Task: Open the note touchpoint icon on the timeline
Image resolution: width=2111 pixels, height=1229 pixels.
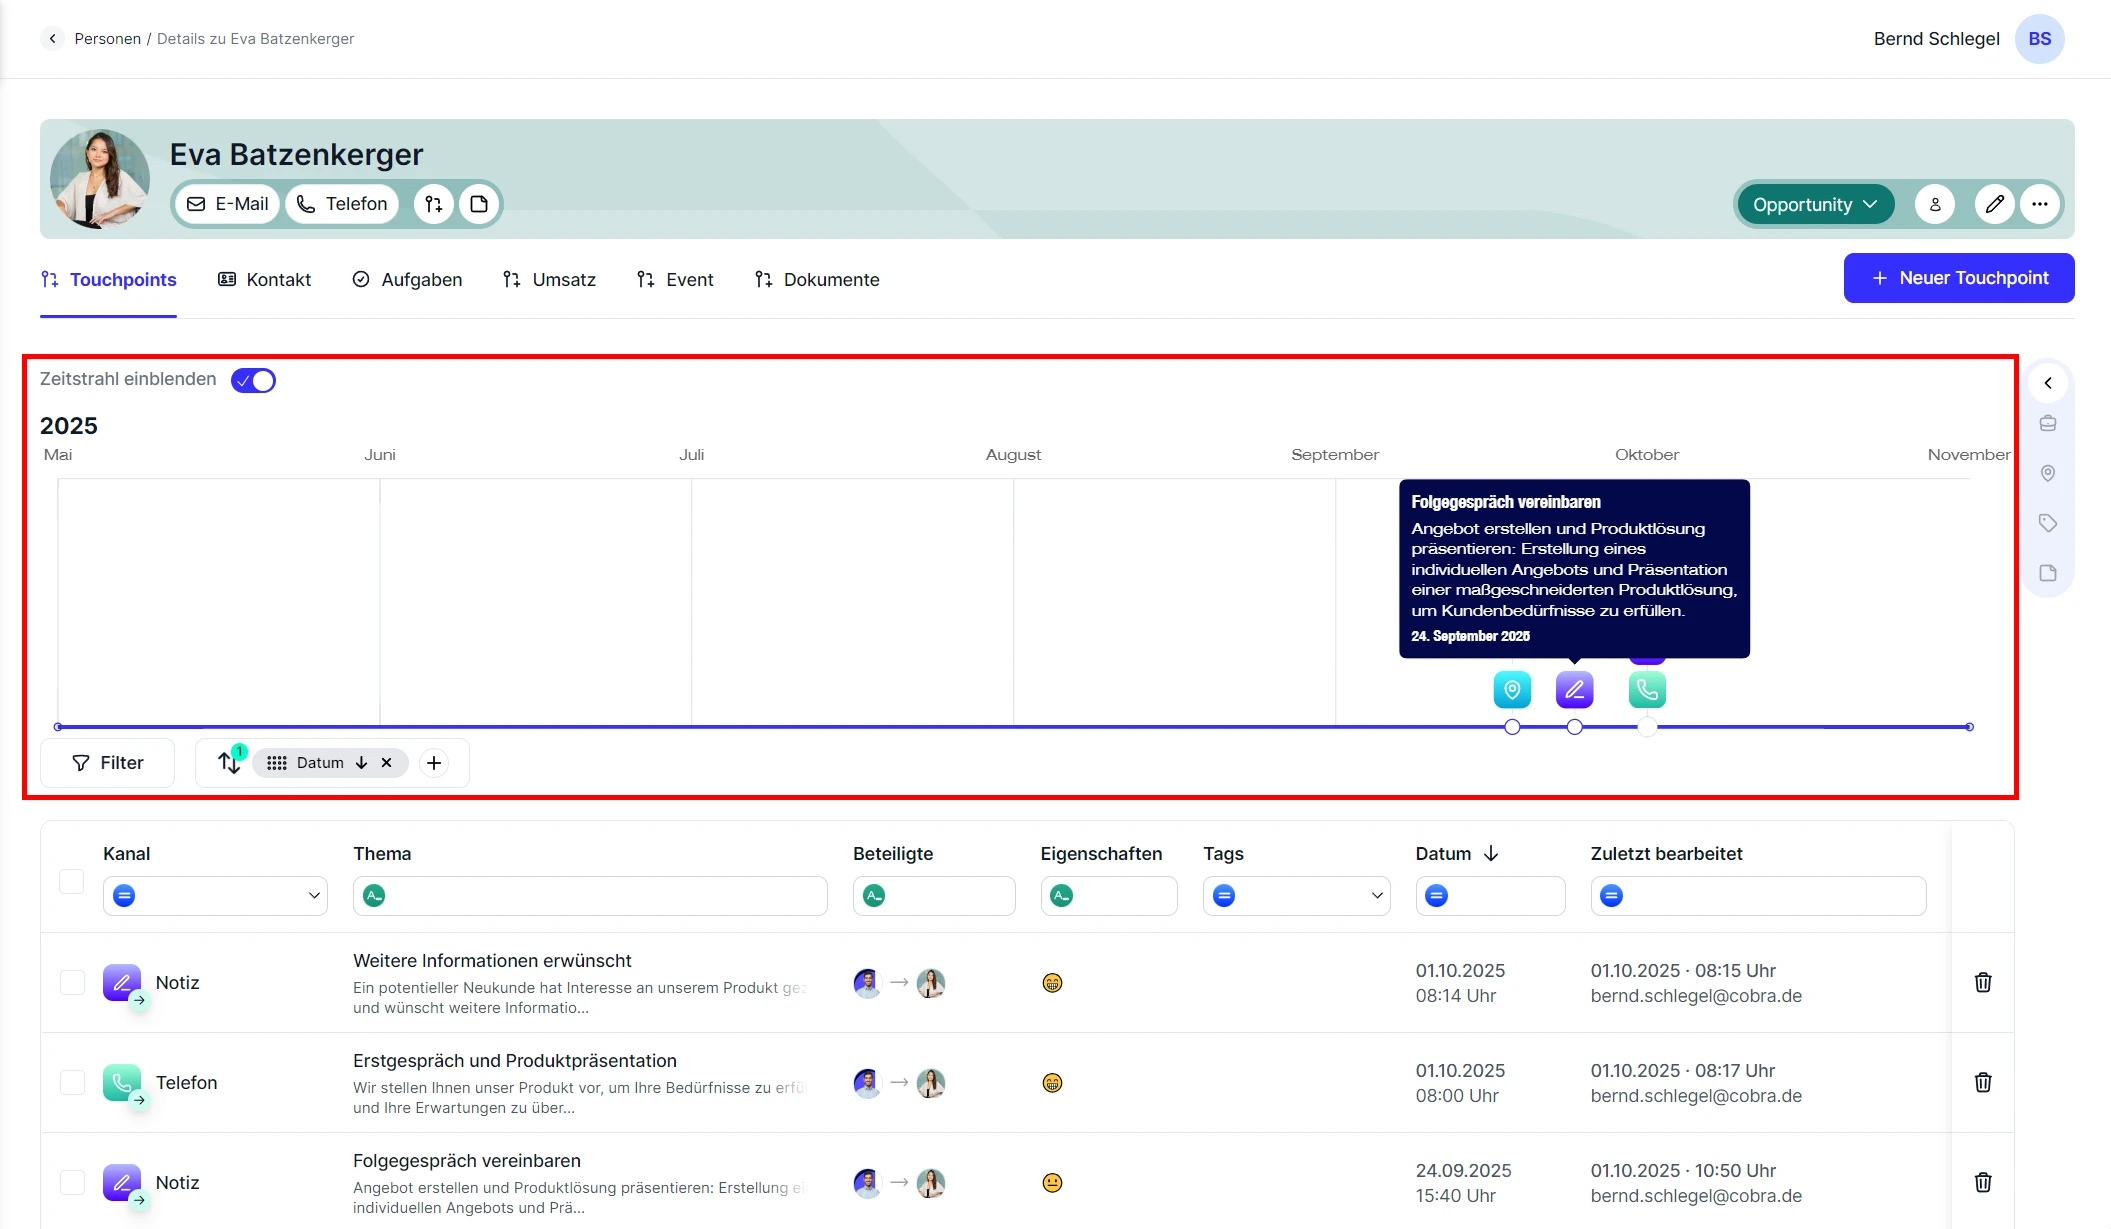Action: point(1574,689)
